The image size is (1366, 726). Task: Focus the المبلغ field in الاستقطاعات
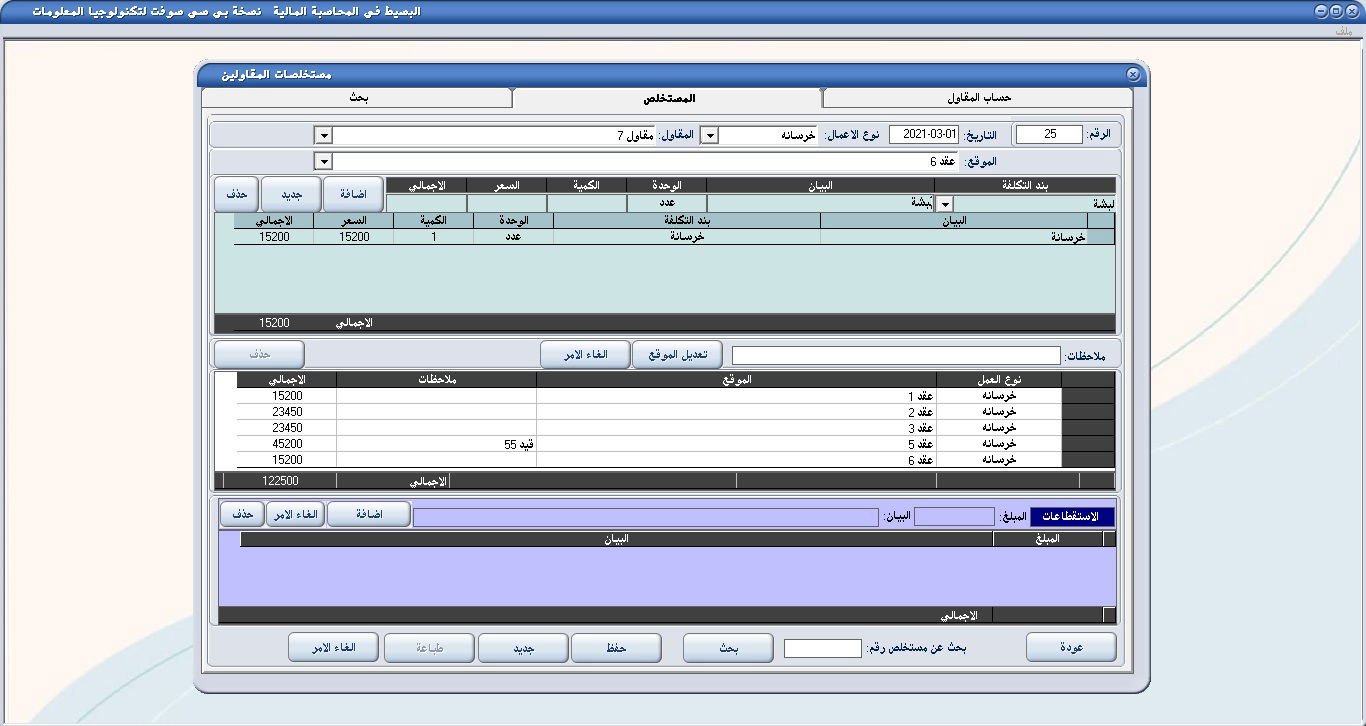(954, 517)
